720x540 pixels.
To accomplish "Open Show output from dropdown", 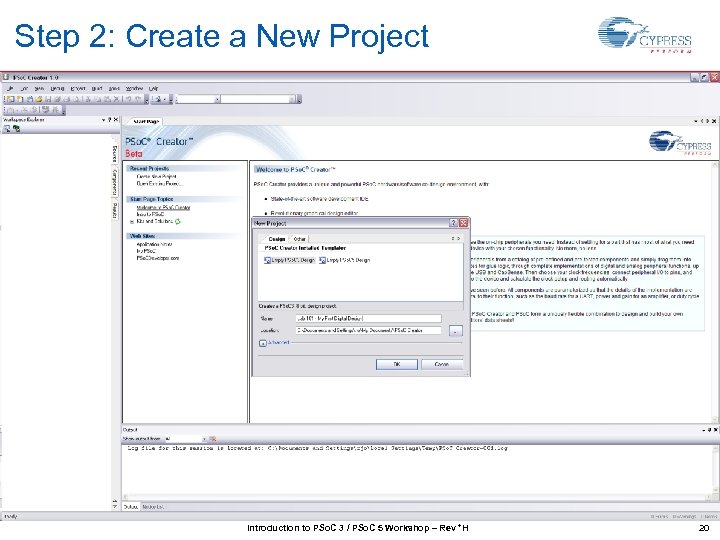I will tap(204, 439).
